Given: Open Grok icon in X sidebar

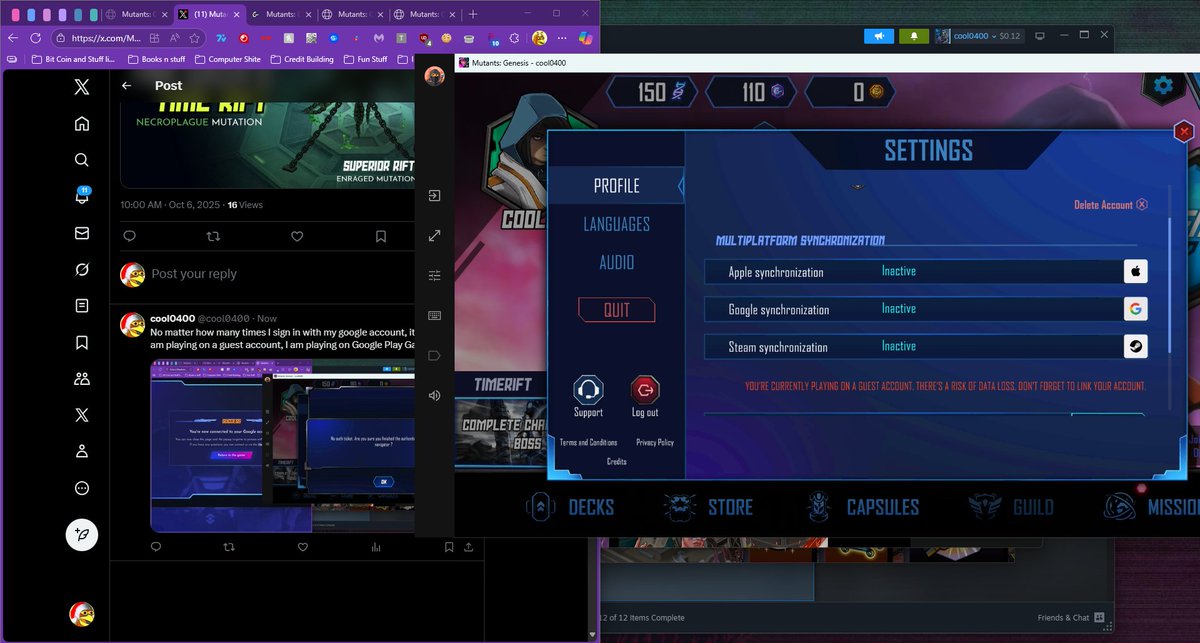Looking at the screenshot, I should (x=82, y=270).
